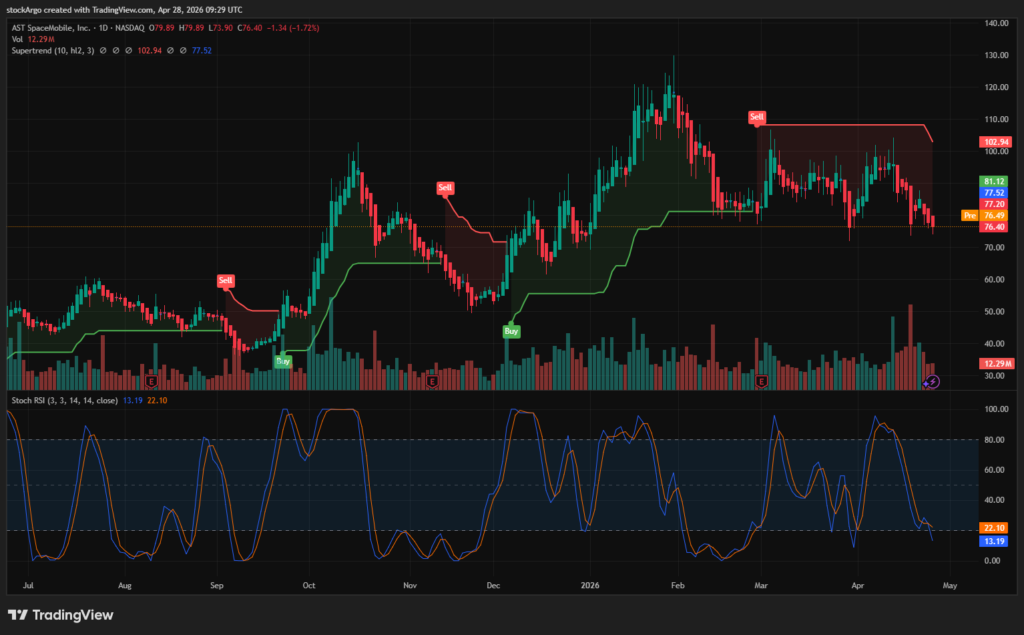Click the TradingView logo

61,615
